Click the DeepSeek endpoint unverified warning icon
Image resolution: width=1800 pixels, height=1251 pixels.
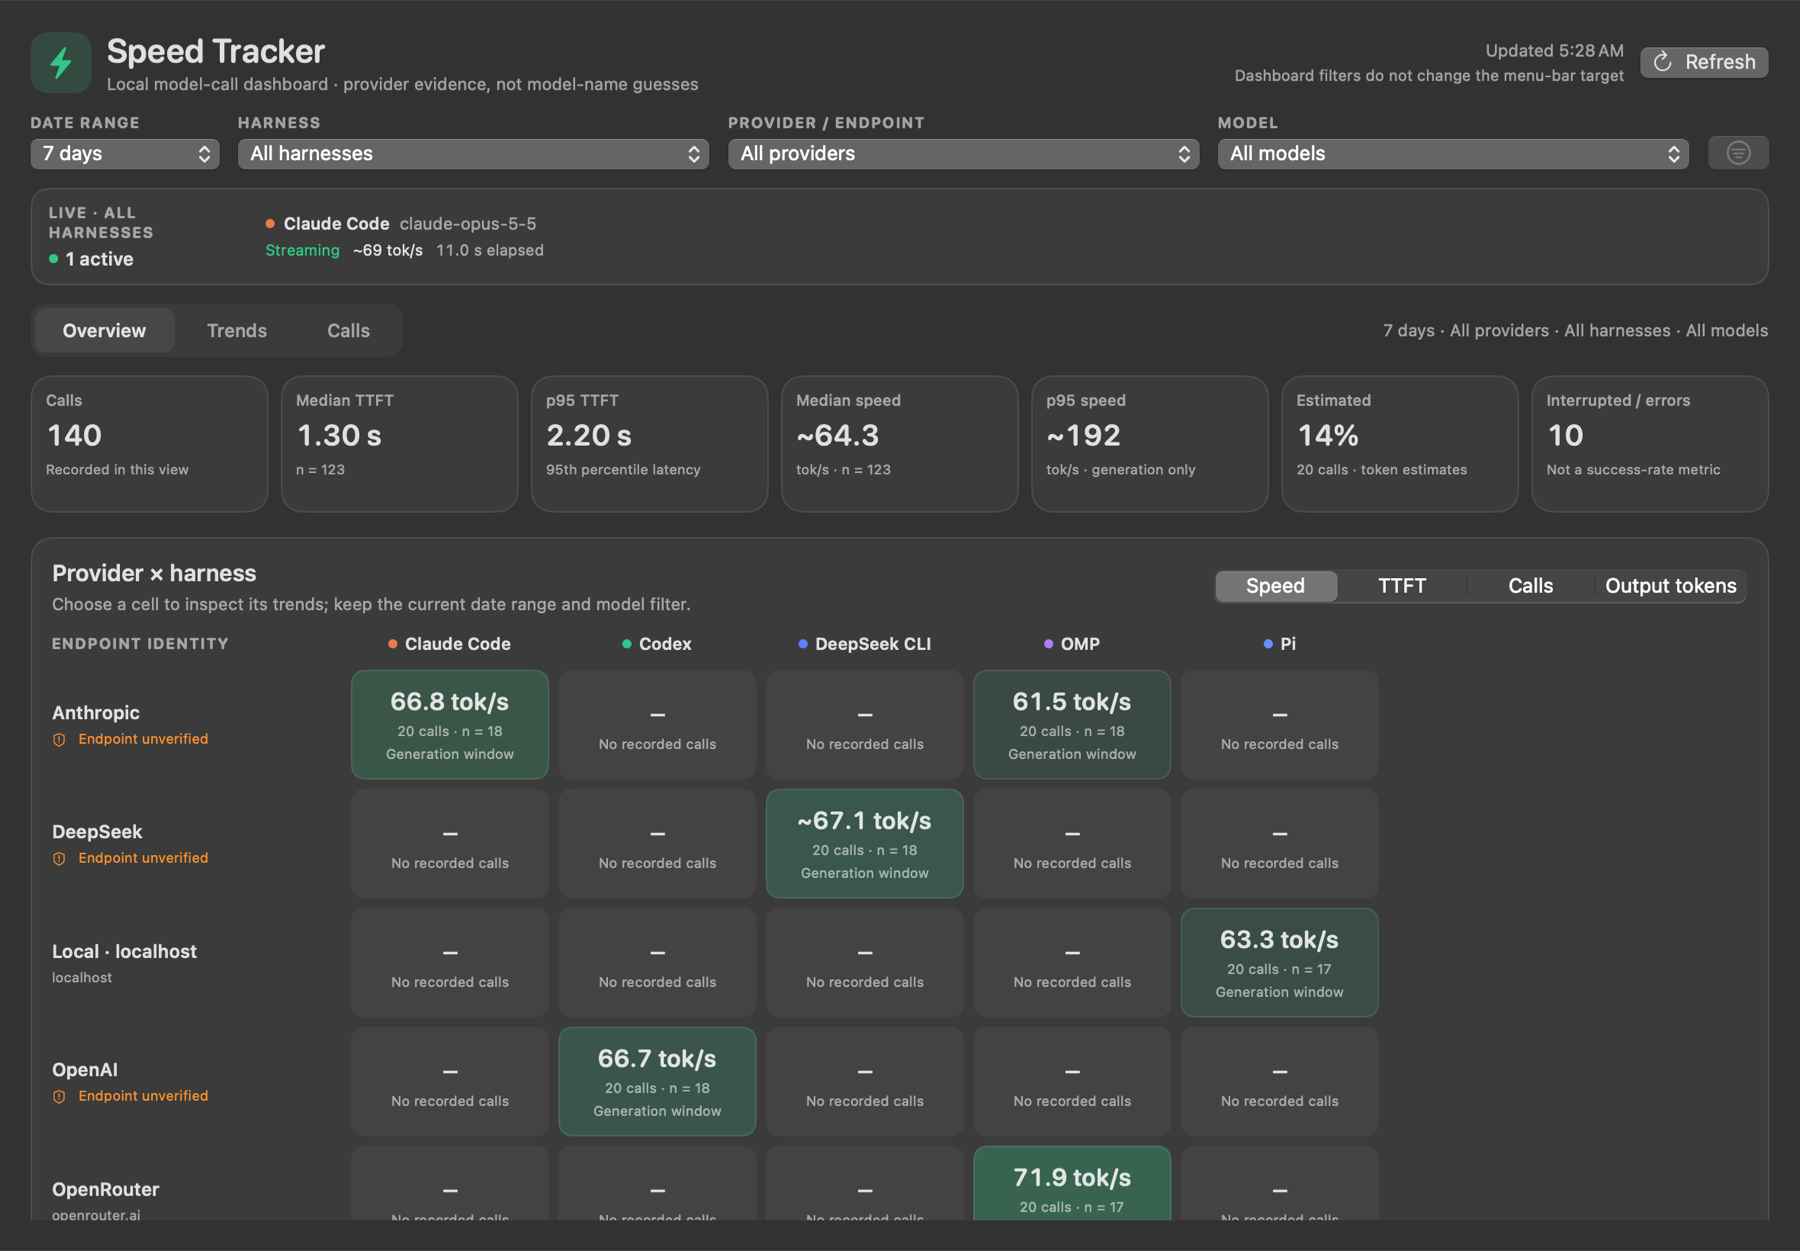[x=59, y=859]
